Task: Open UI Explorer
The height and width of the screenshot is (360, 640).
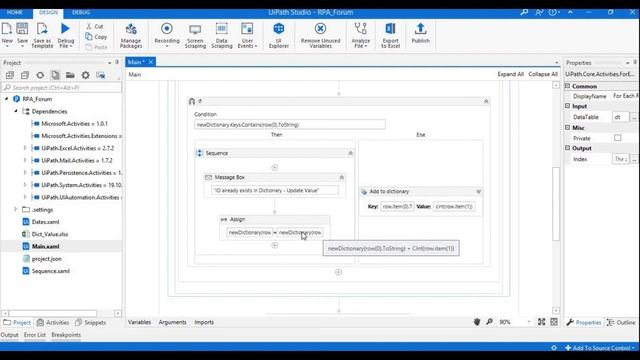Action: [279, 35]
